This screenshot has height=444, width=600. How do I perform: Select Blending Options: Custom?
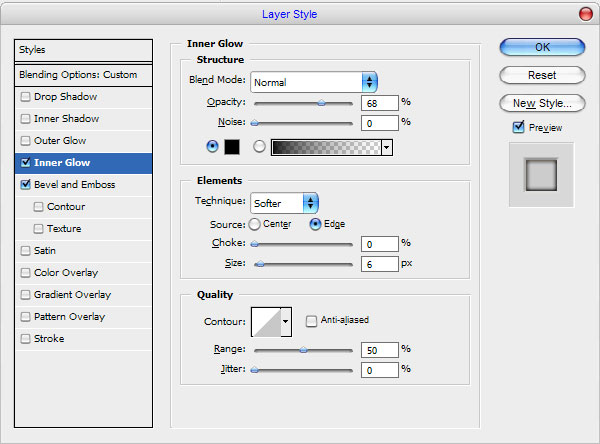click(83, 75)
